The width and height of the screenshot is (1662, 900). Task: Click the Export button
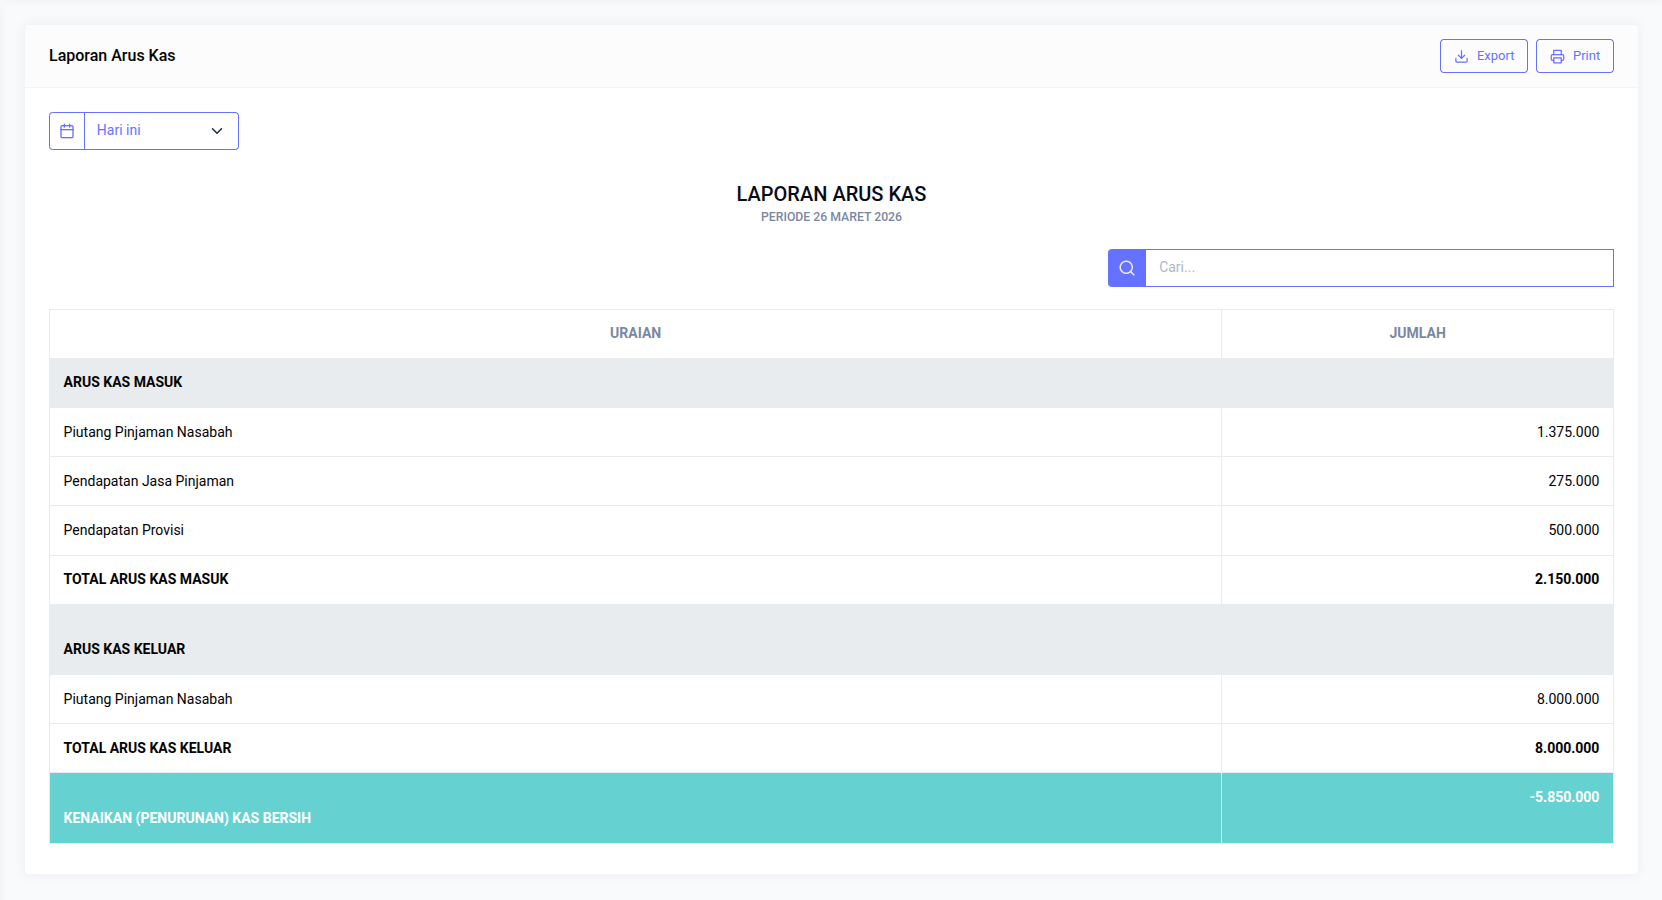(x=1483, y=56)
